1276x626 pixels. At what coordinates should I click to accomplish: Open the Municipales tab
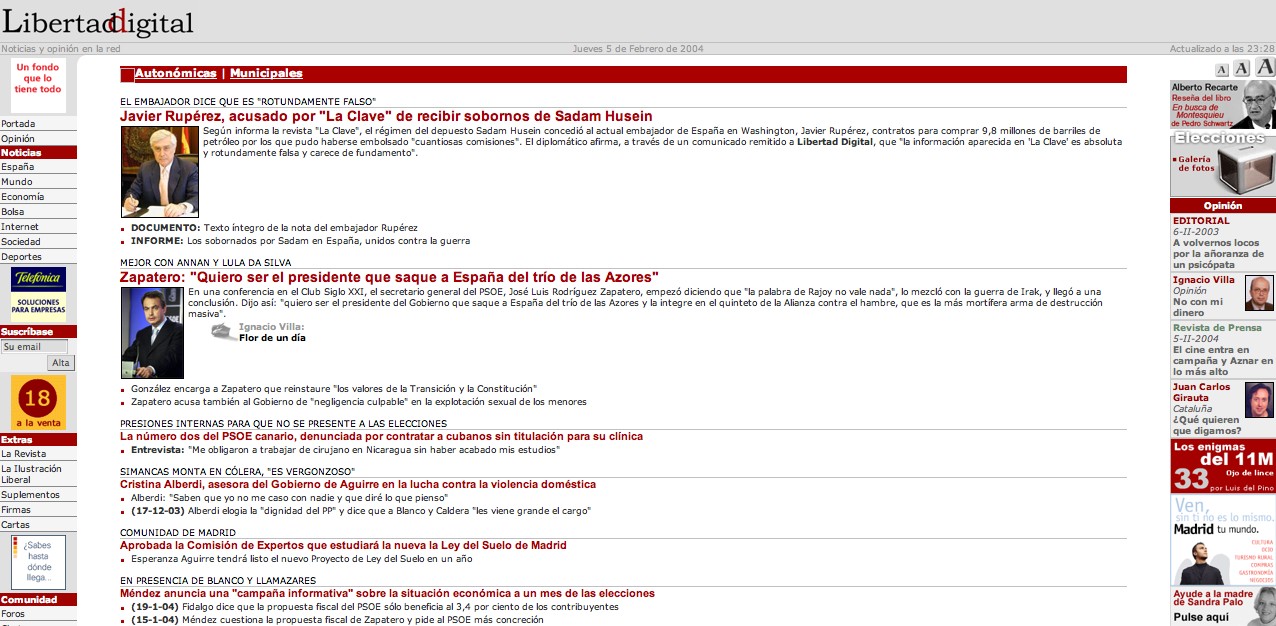[x=266, y=74]
